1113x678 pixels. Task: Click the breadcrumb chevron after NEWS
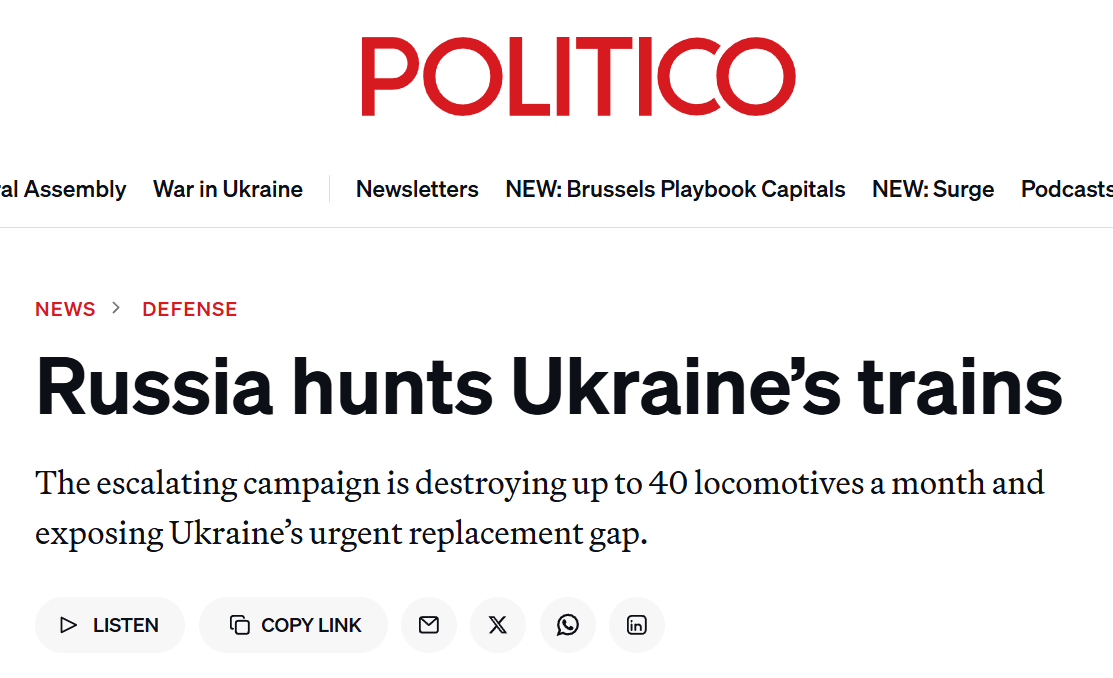(x=116, y=308)
